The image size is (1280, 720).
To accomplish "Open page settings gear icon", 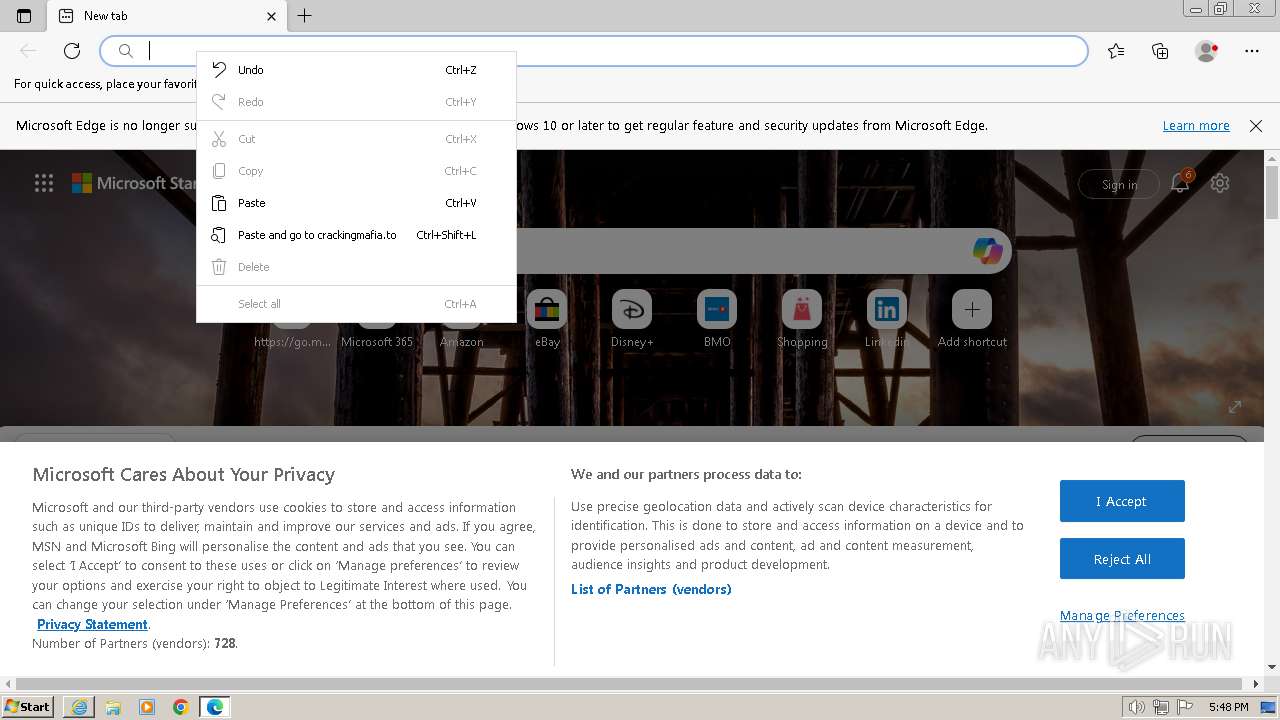I will click(x=1220, y=183).
